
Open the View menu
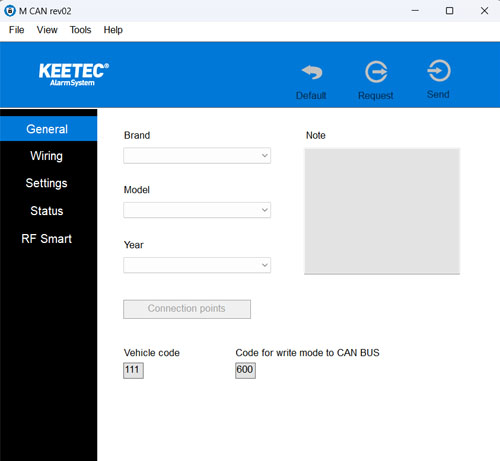(x=47, y=30)
